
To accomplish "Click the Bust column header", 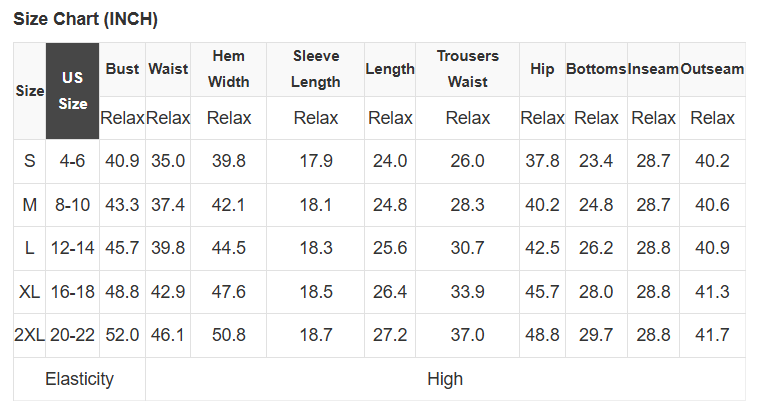I will click(x=122, y=69).
